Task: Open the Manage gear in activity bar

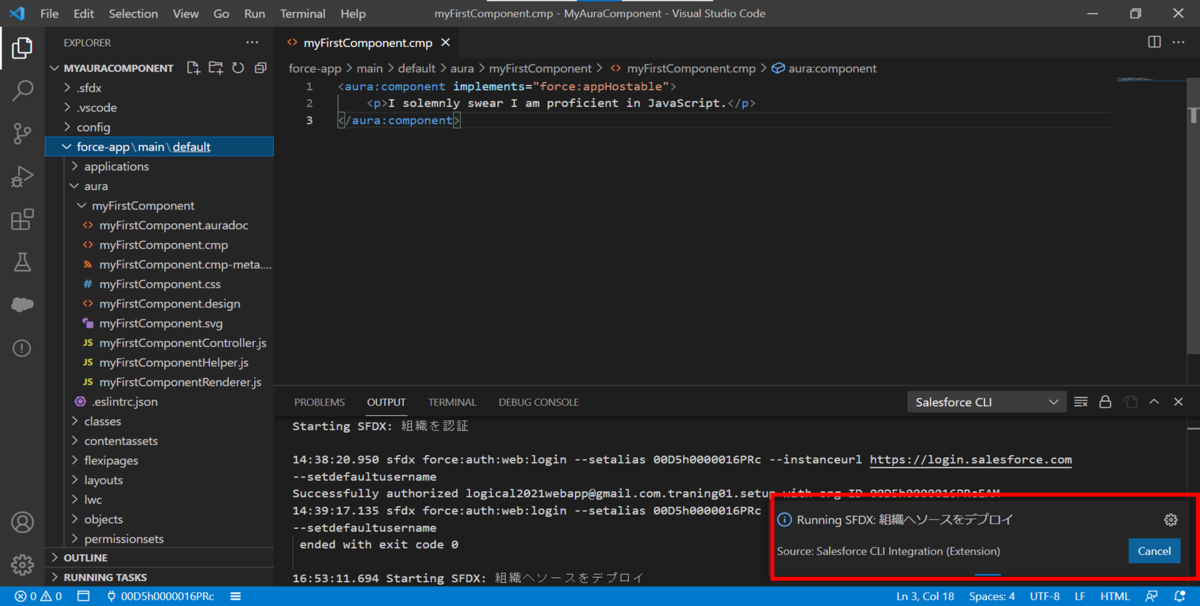Action: click(x=22, y=566)
